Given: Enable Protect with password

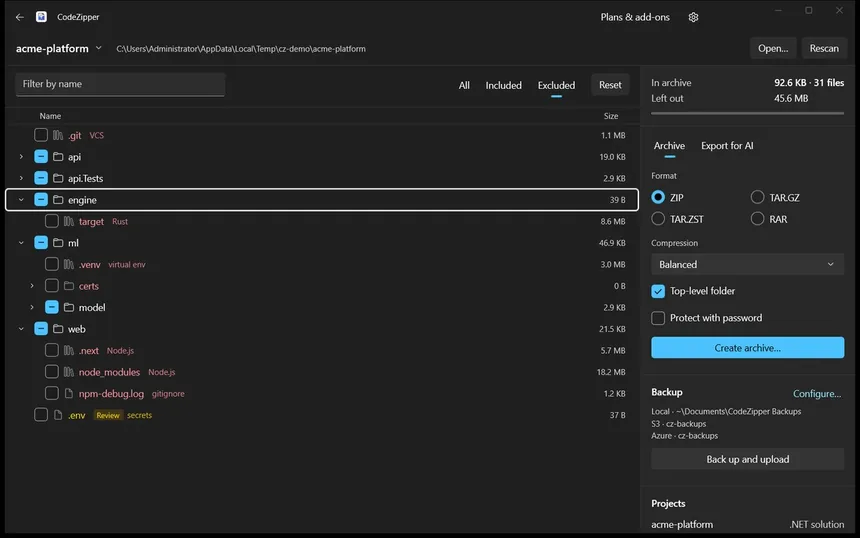Looking at the screenshot, I should click(x=658, y=318).
